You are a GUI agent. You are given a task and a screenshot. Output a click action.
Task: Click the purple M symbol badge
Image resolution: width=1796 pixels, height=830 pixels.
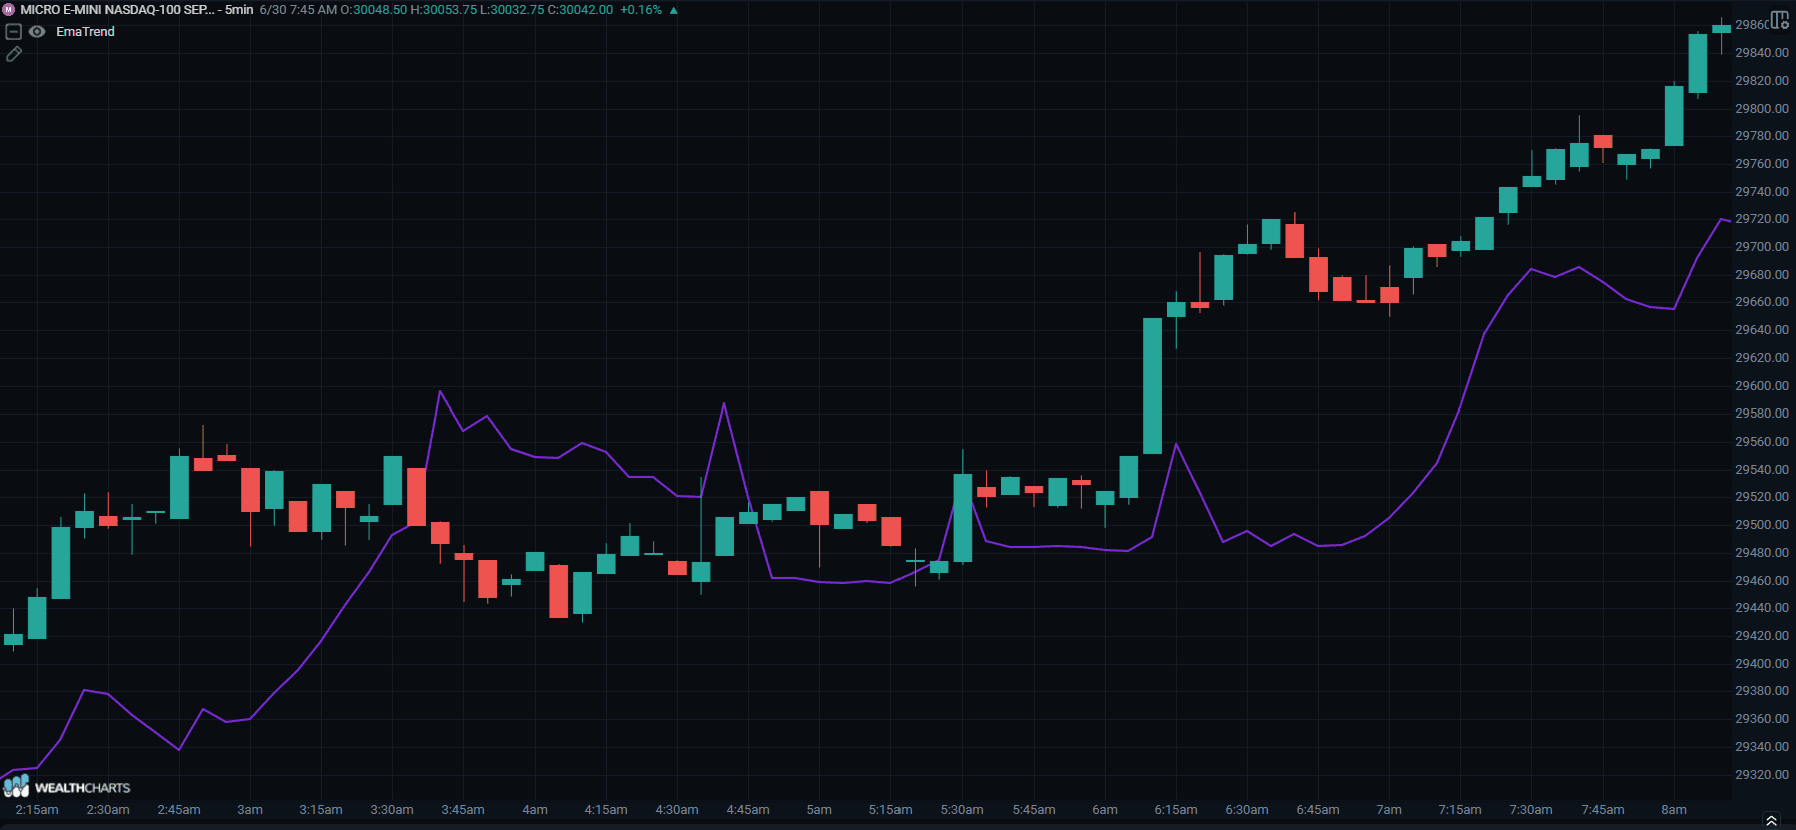[x=9, y=10]
